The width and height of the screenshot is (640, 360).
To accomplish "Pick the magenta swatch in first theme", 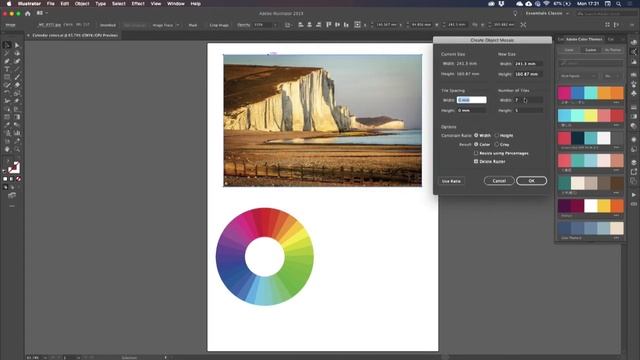I will [564, 93].
